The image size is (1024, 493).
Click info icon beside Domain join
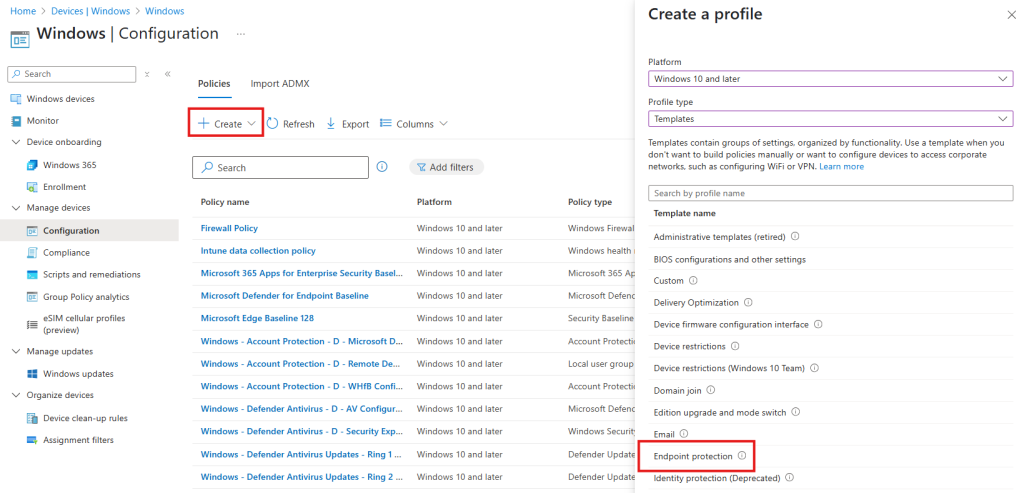point(711,390)
